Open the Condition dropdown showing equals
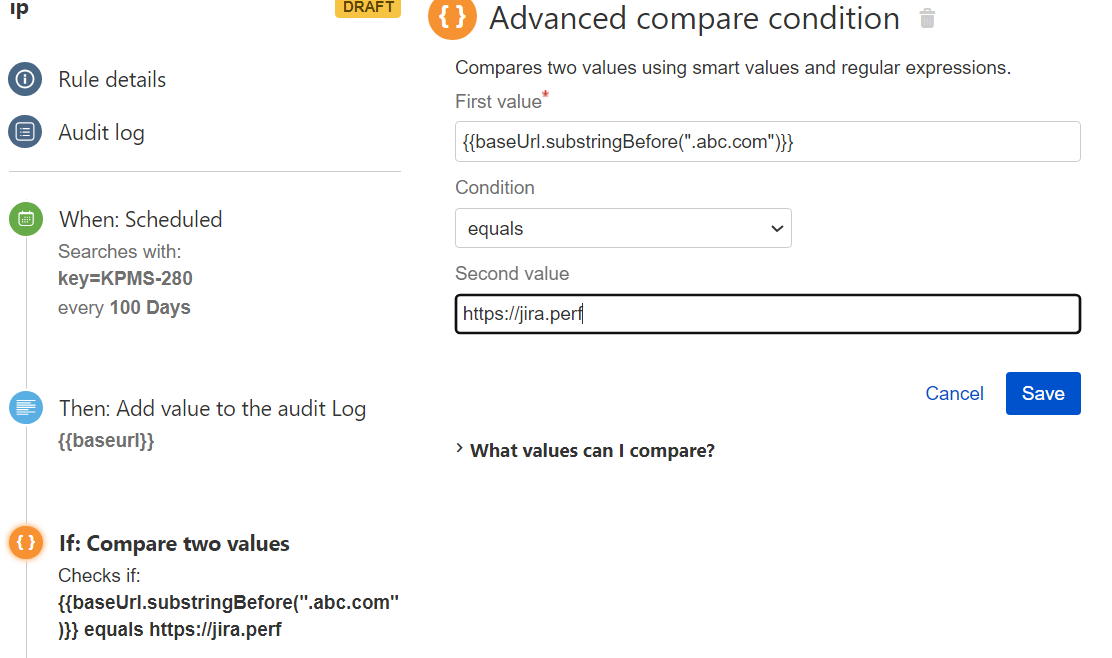Image resolution: width=1112 pixels, height=658 pixels. (x=623, y=228)
